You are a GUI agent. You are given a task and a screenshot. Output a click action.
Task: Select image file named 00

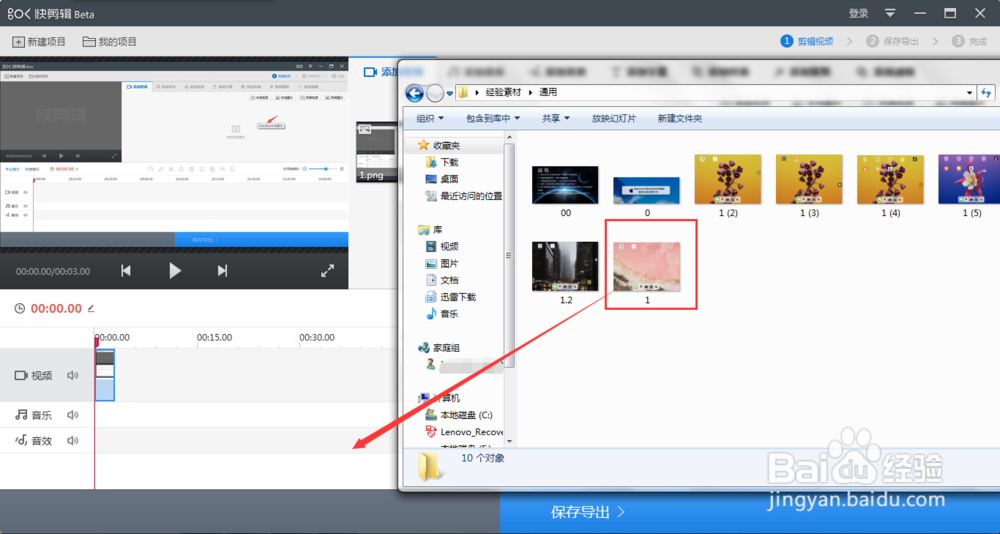(565, 191)
